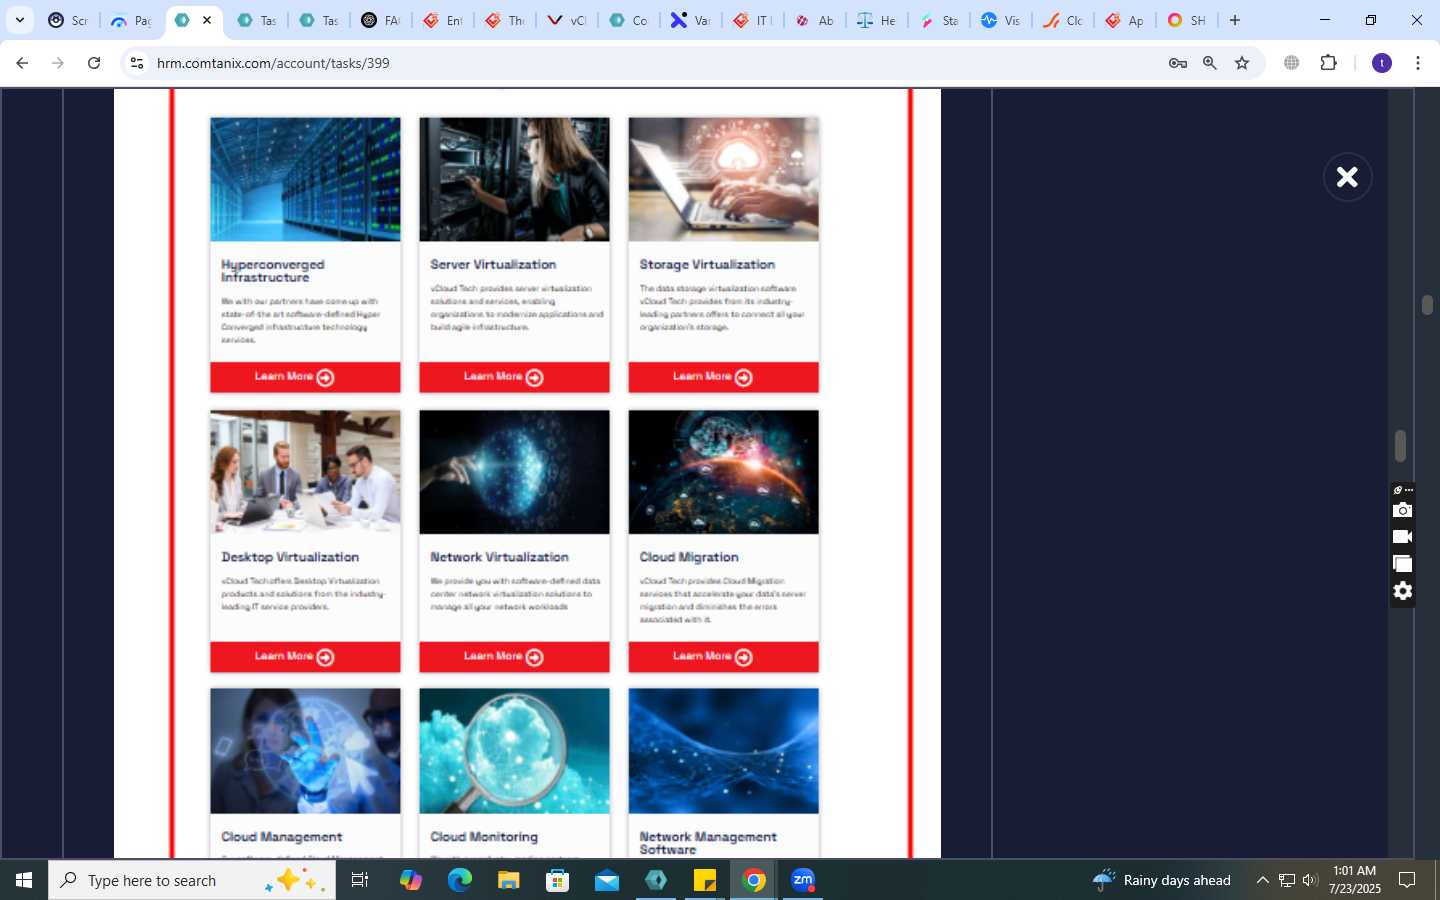Screen dimensions: 1440x900
Task: Close the active tab
Action: point(207,20)
